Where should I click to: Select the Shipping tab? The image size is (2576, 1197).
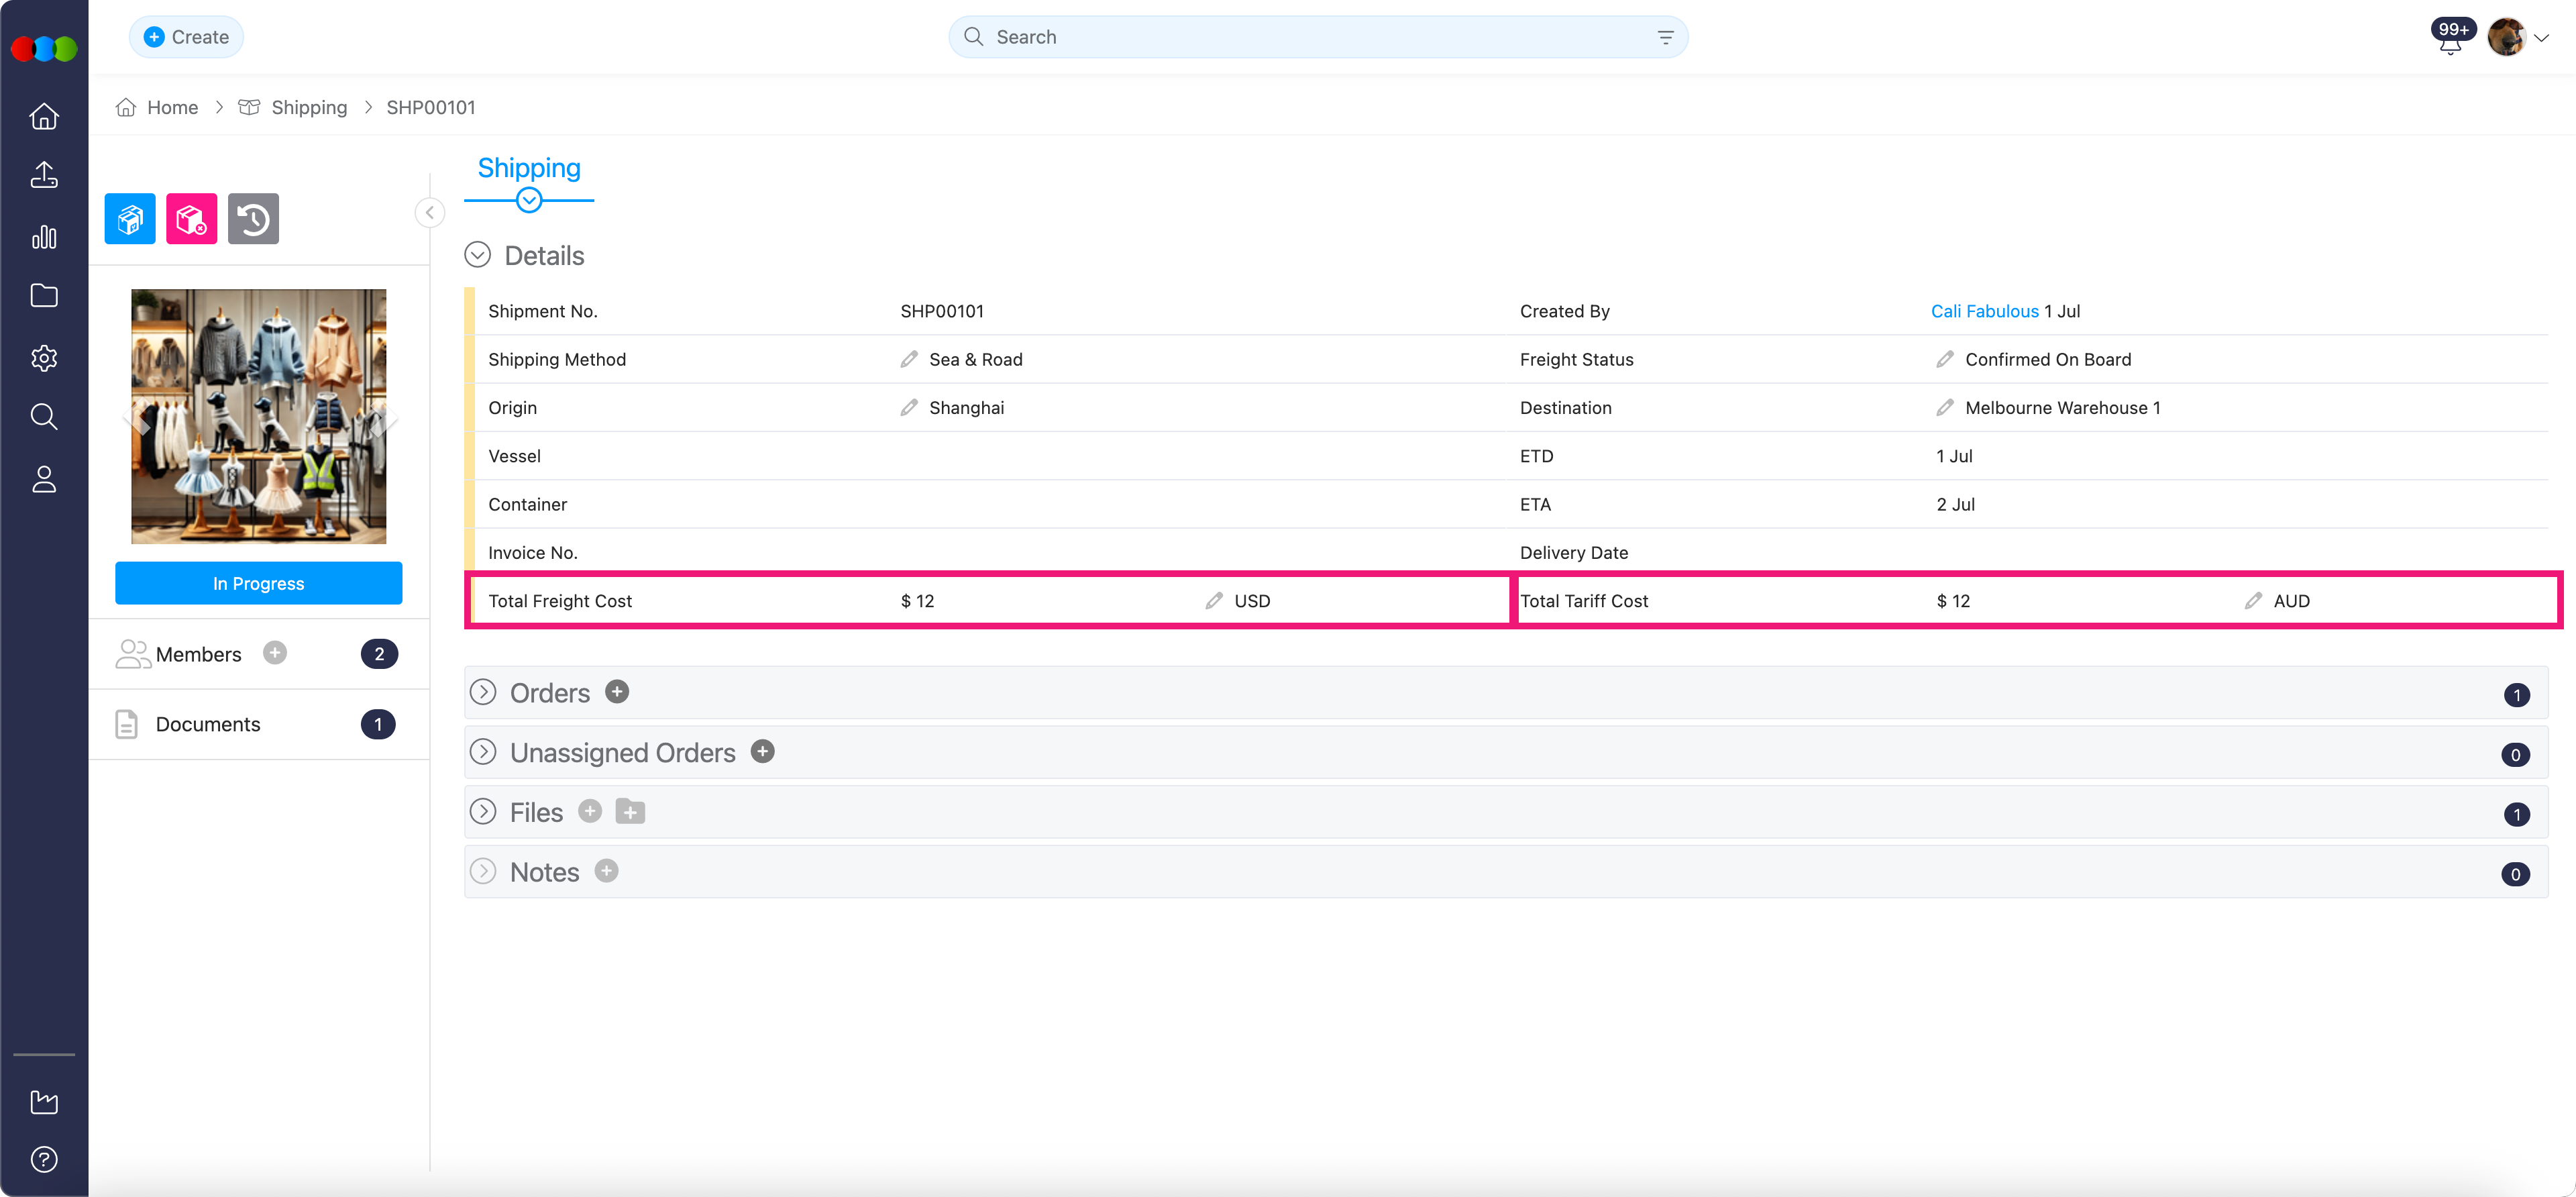529,168
